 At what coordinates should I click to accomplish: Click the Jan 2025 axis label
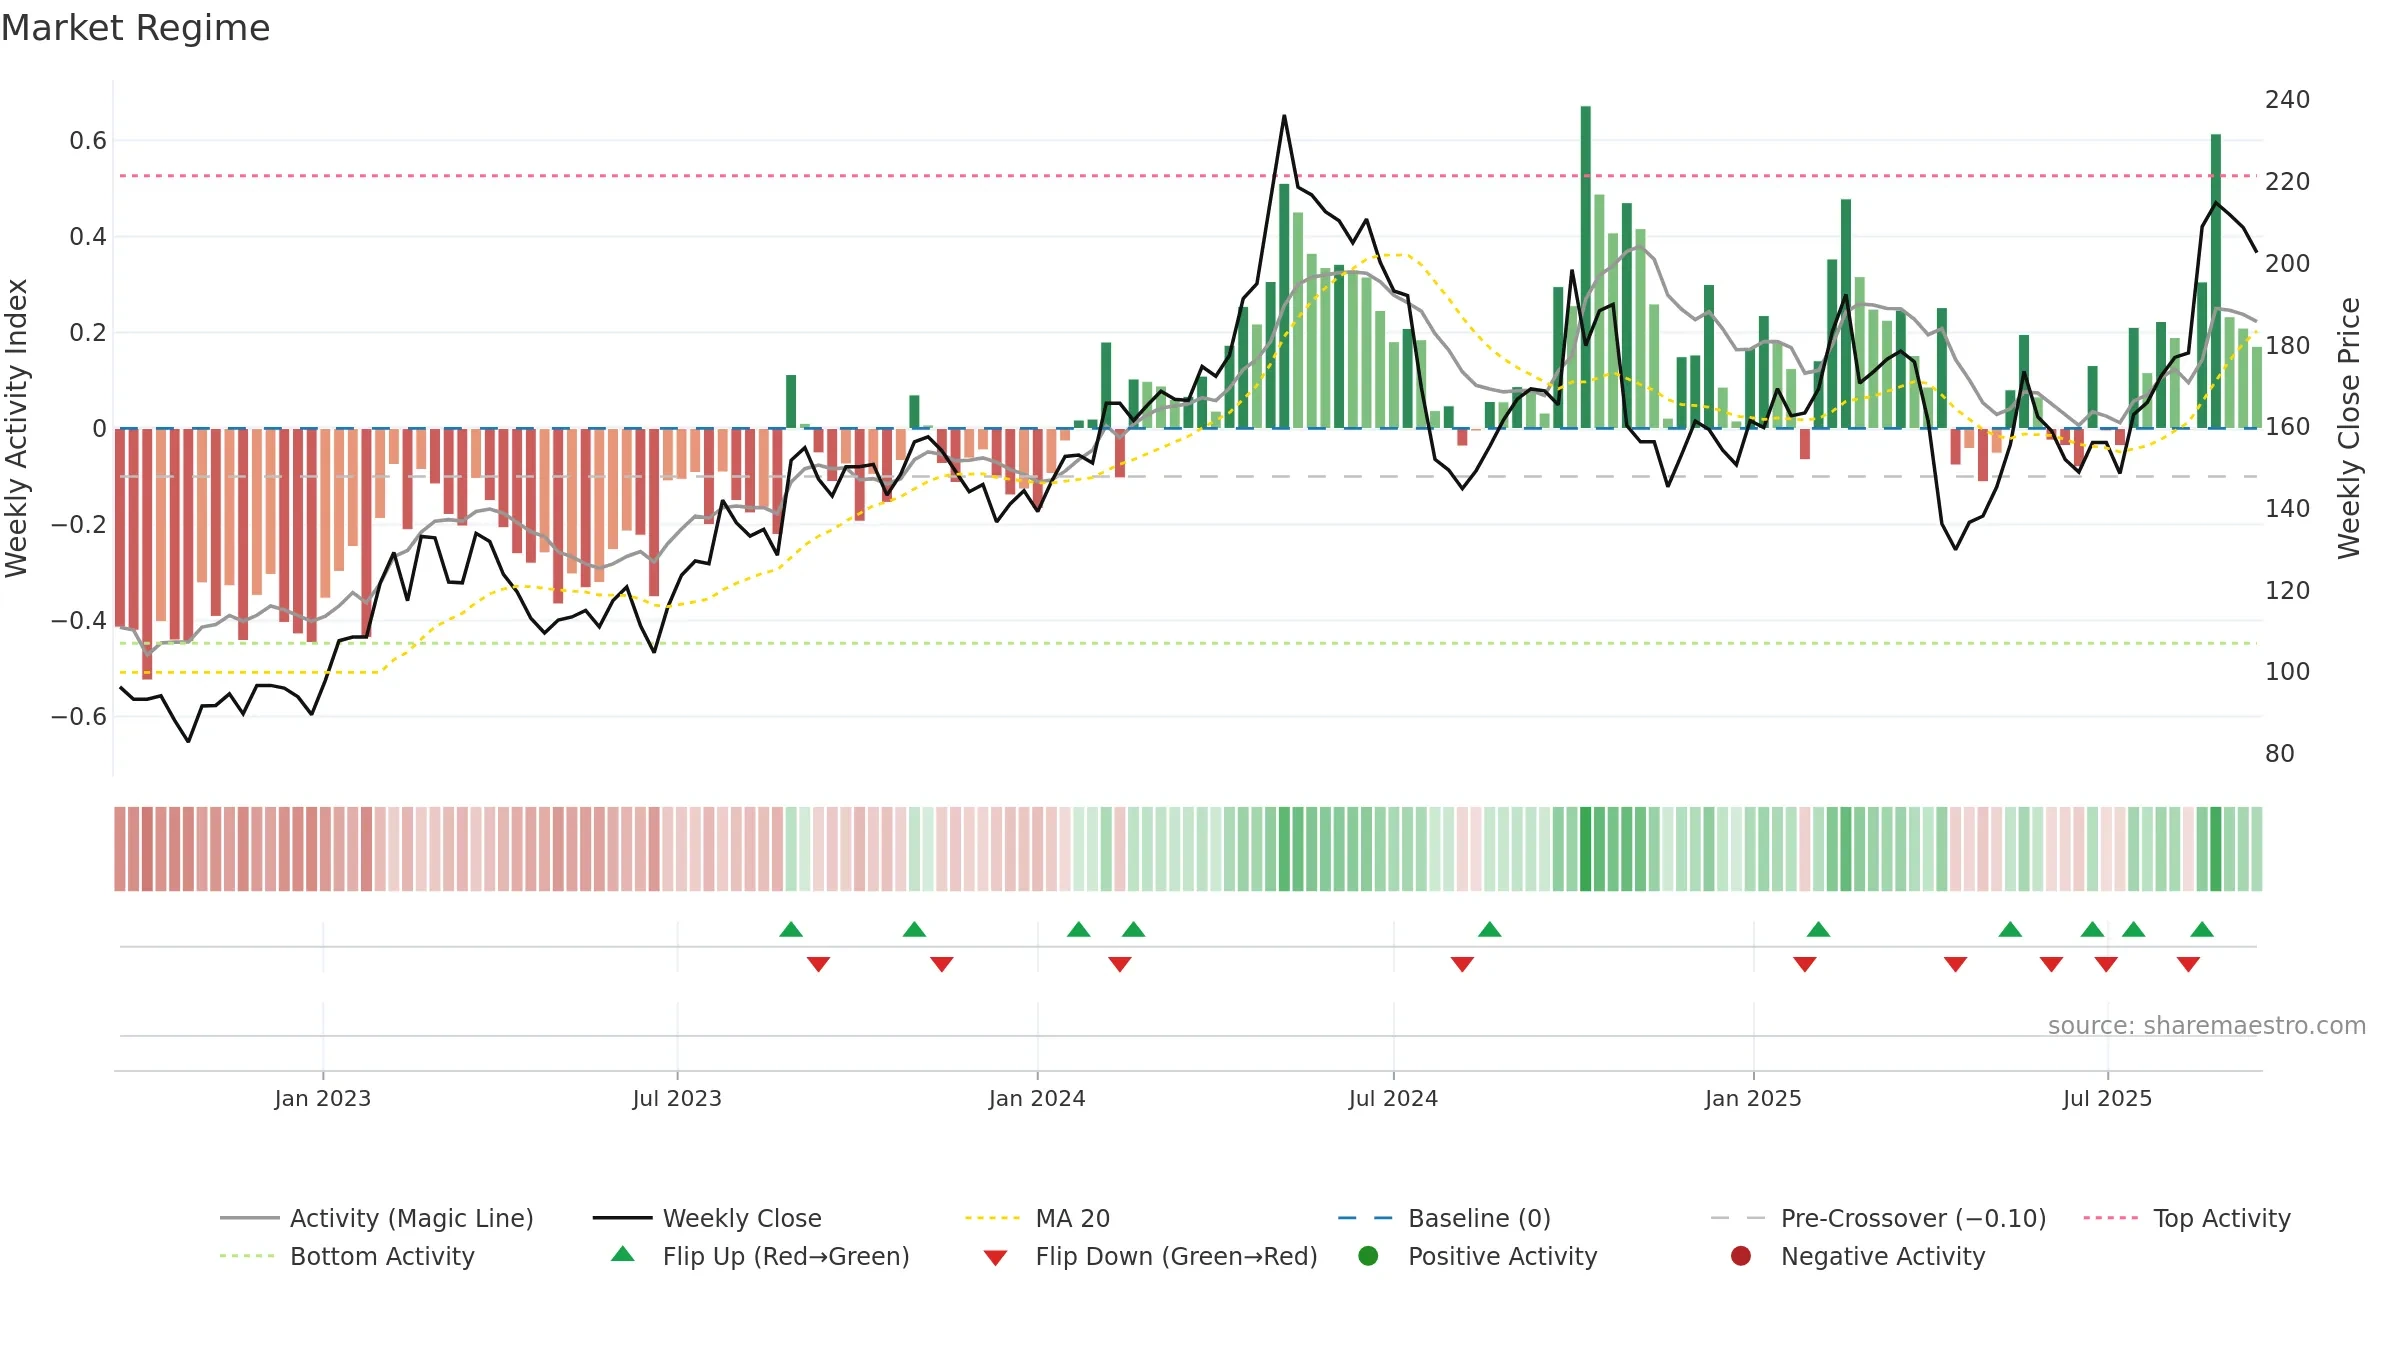tap(1753, 1098)
